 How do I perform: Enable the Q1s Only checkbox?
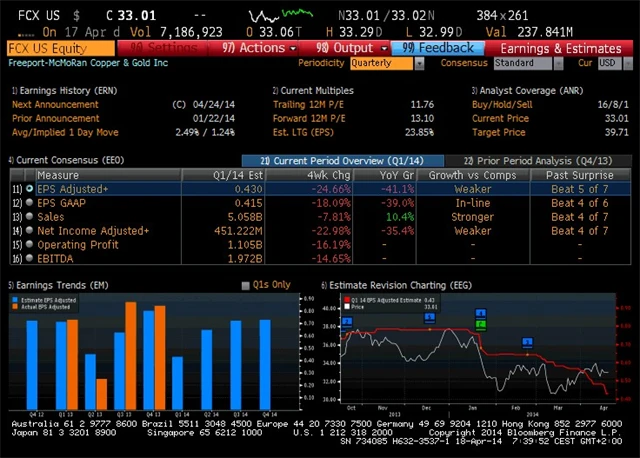point(246,285)
